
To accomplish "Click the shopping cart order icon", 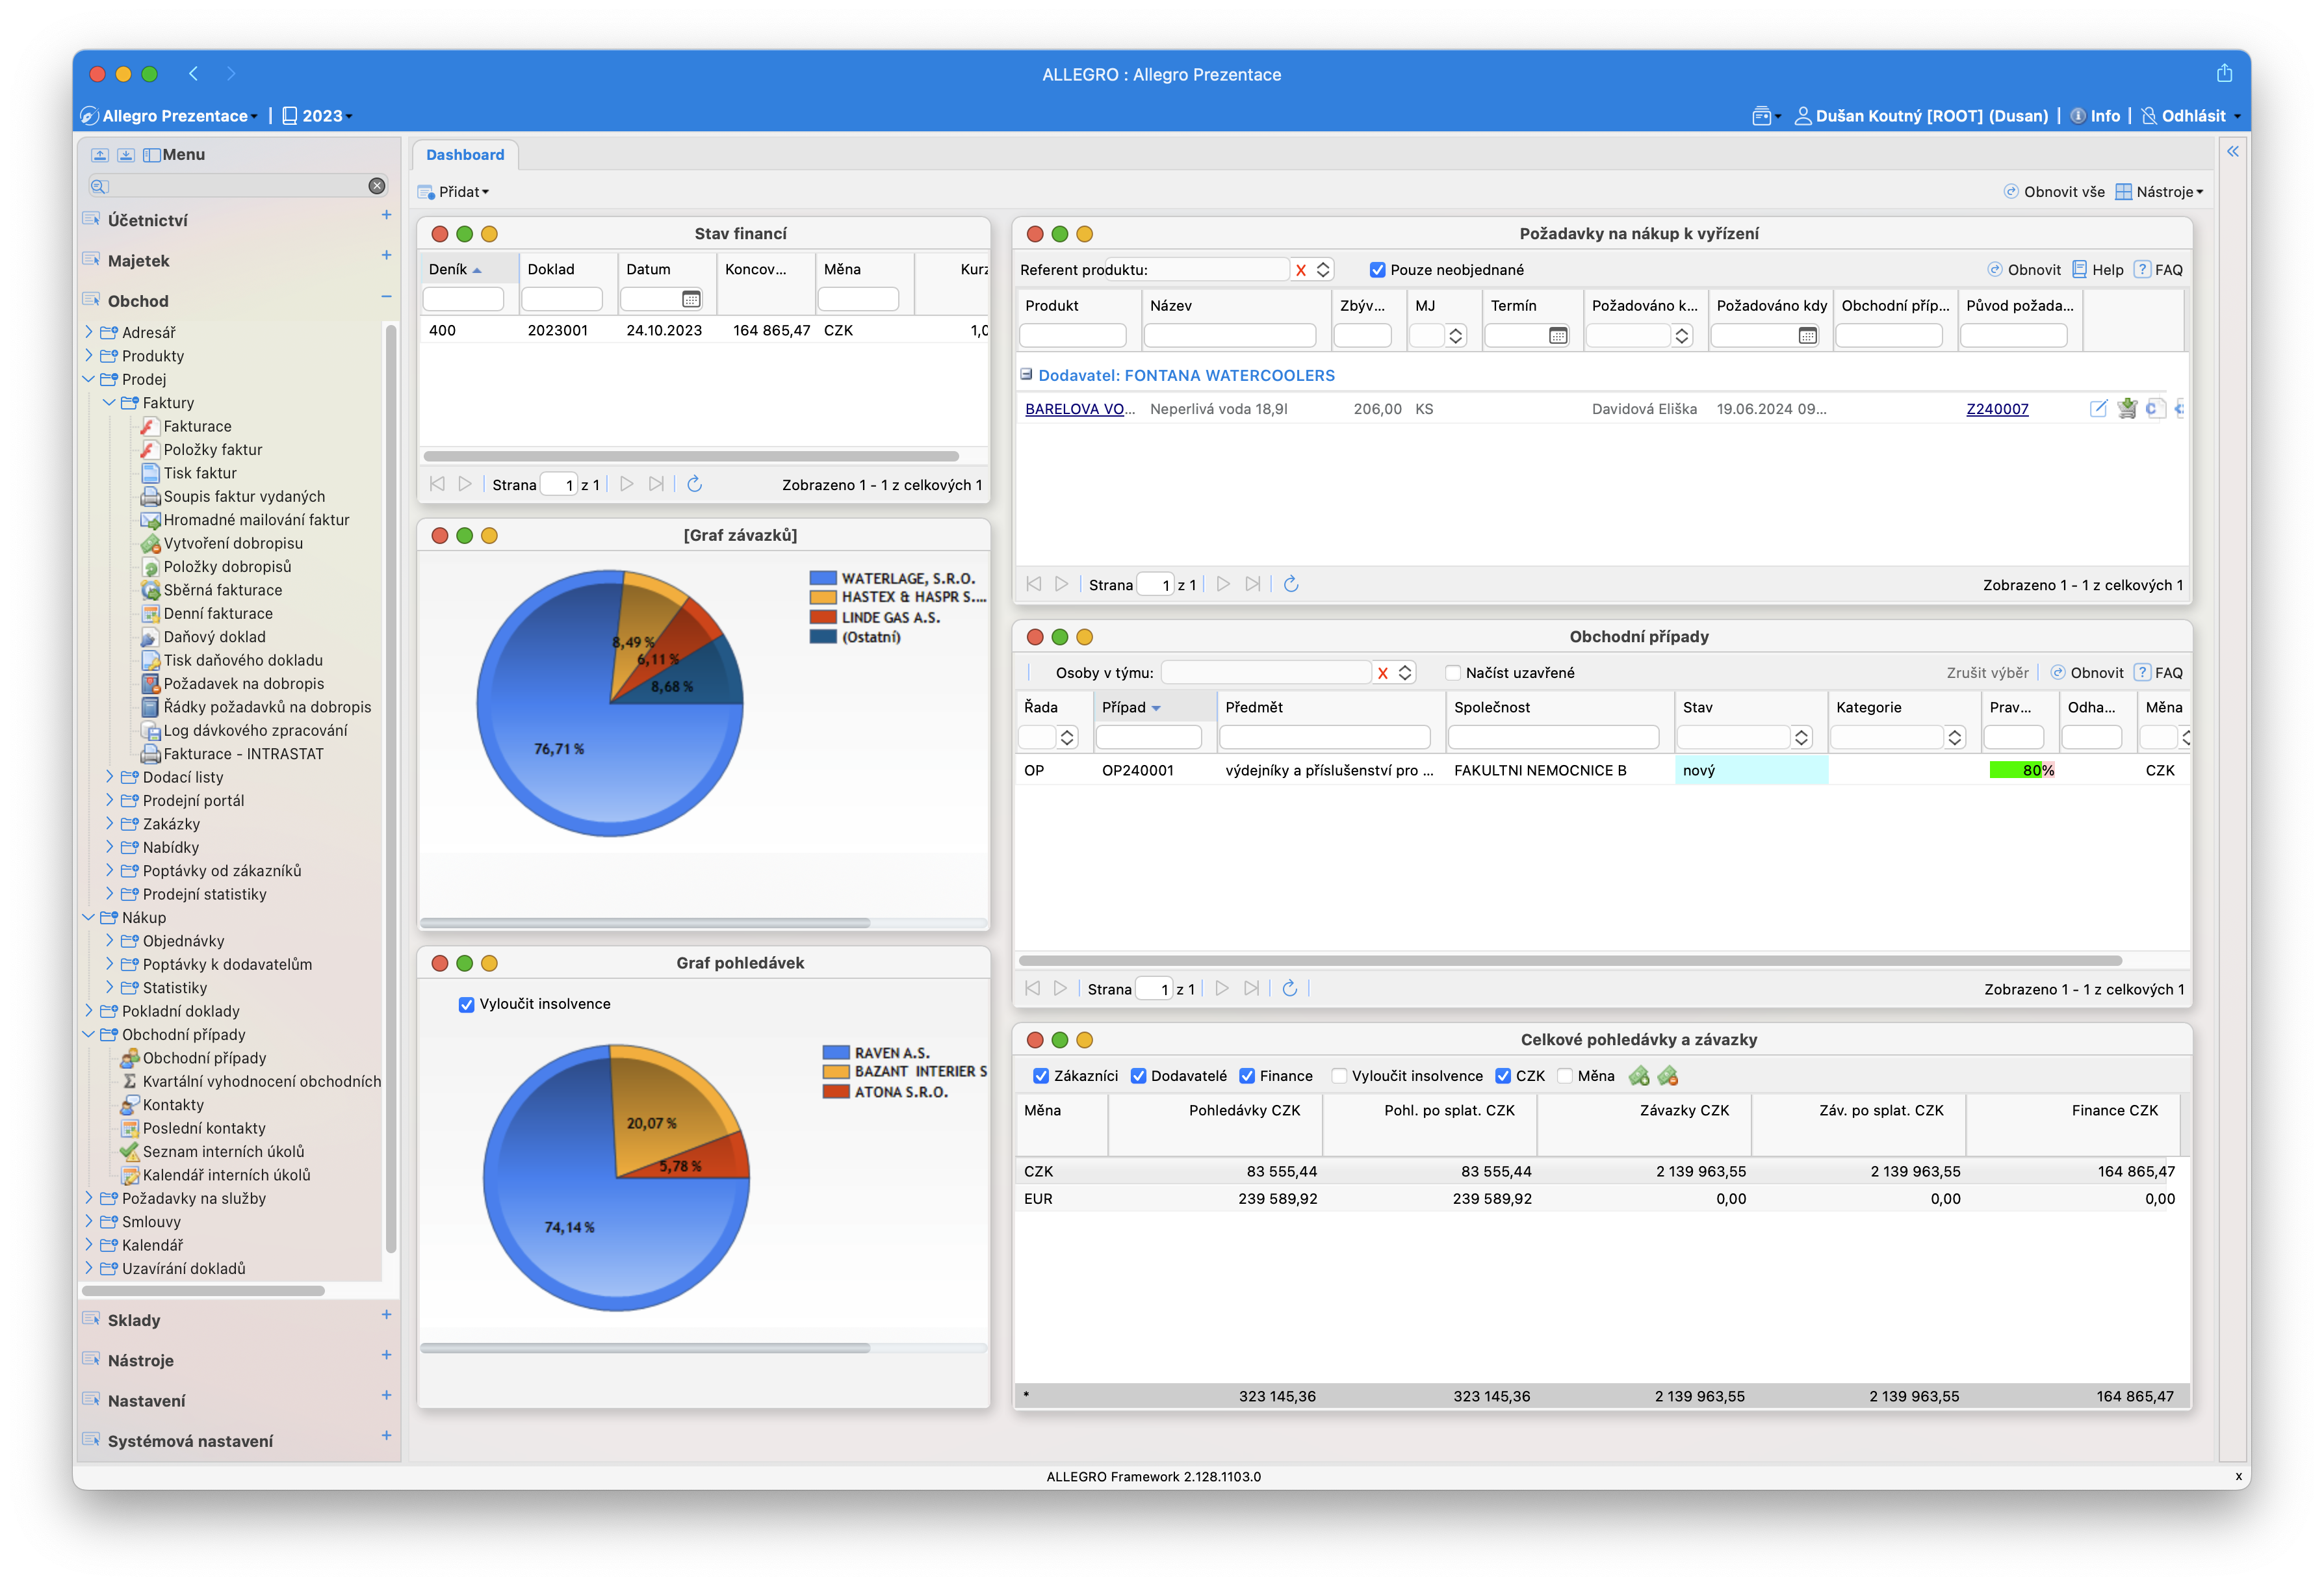I will coord(2127,408).
